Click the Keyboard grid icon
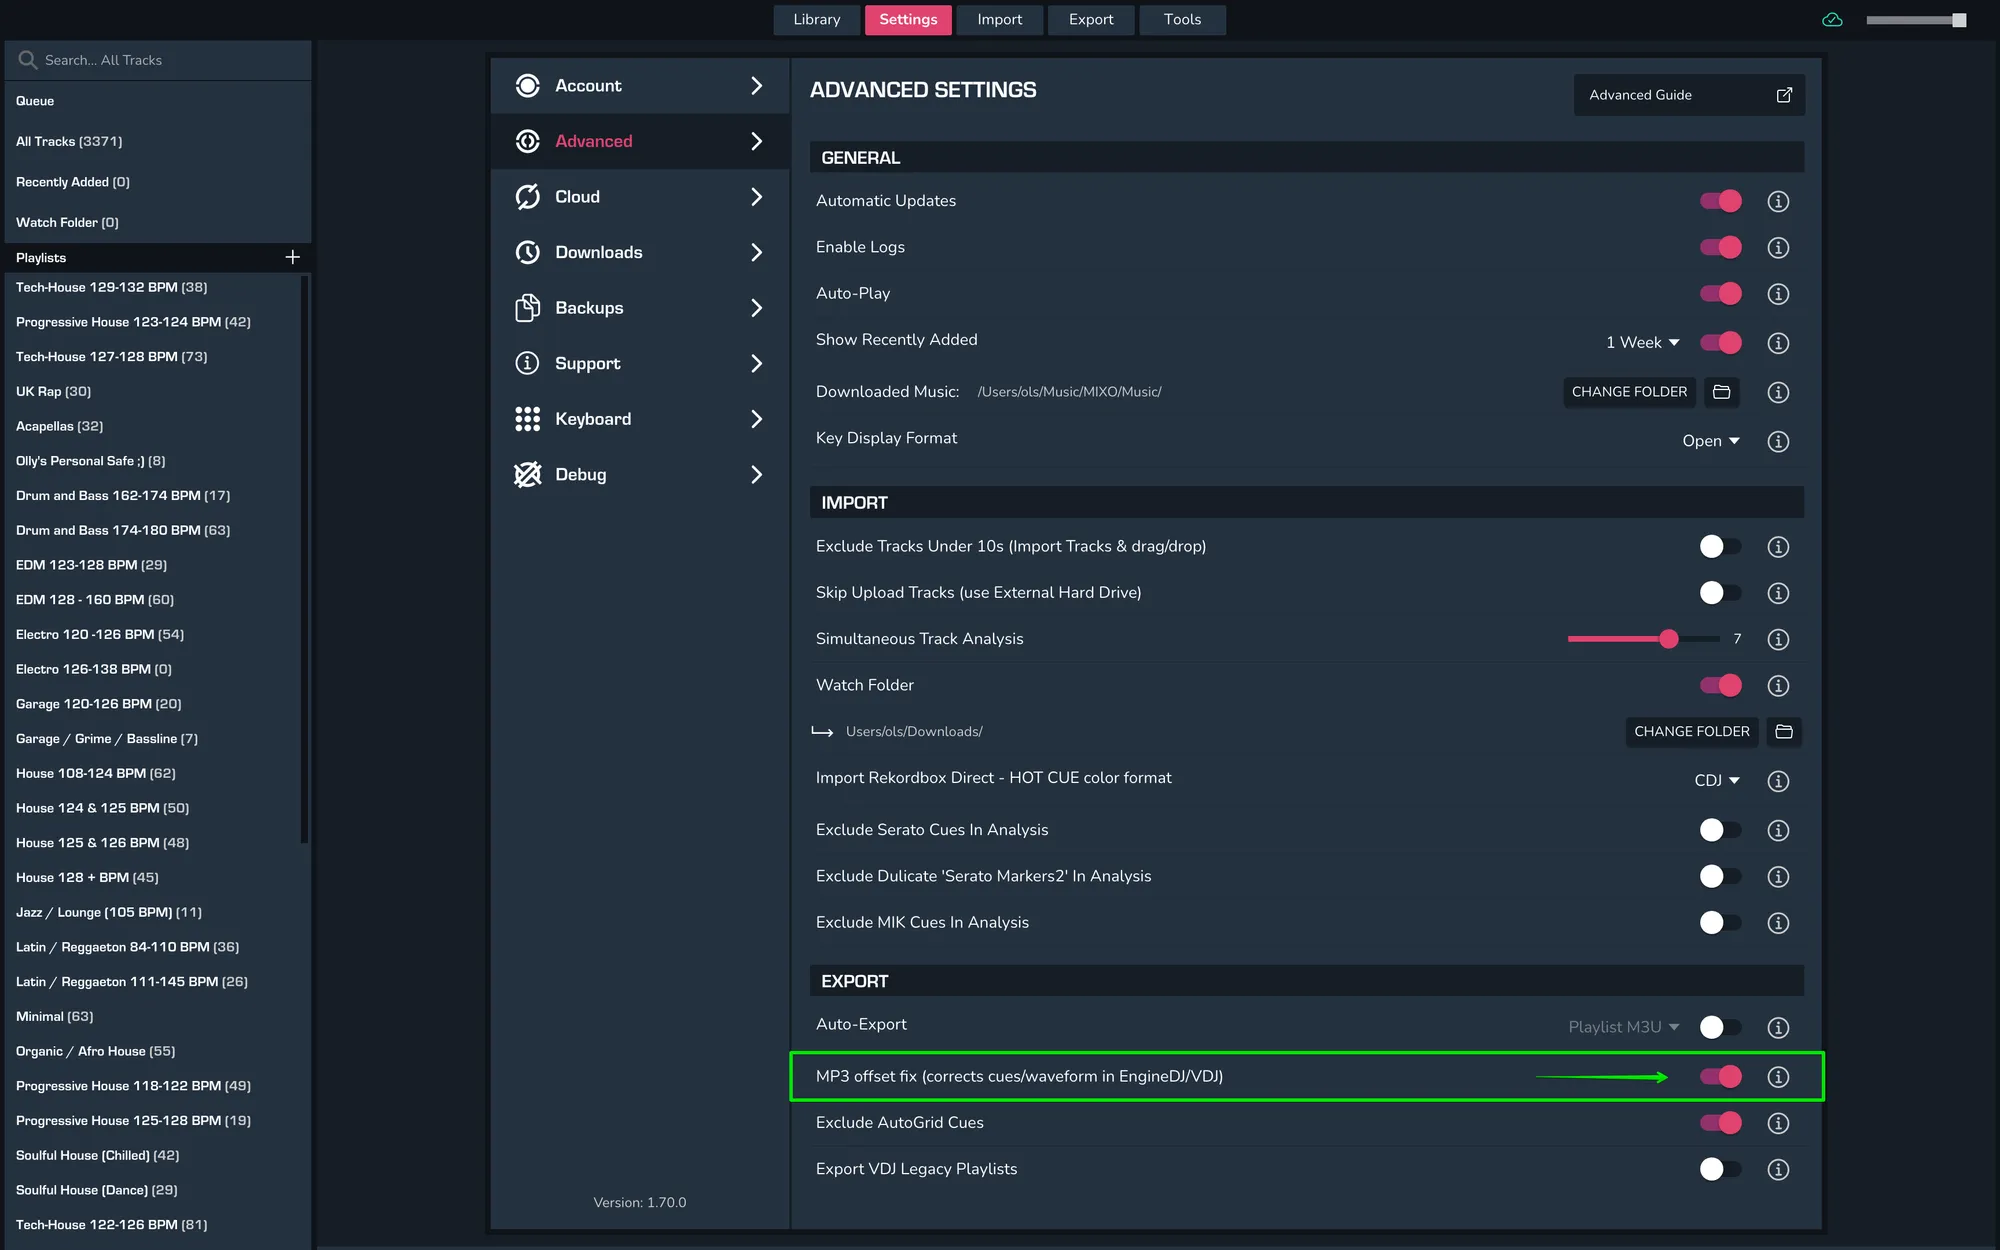 tap(527, 419)
